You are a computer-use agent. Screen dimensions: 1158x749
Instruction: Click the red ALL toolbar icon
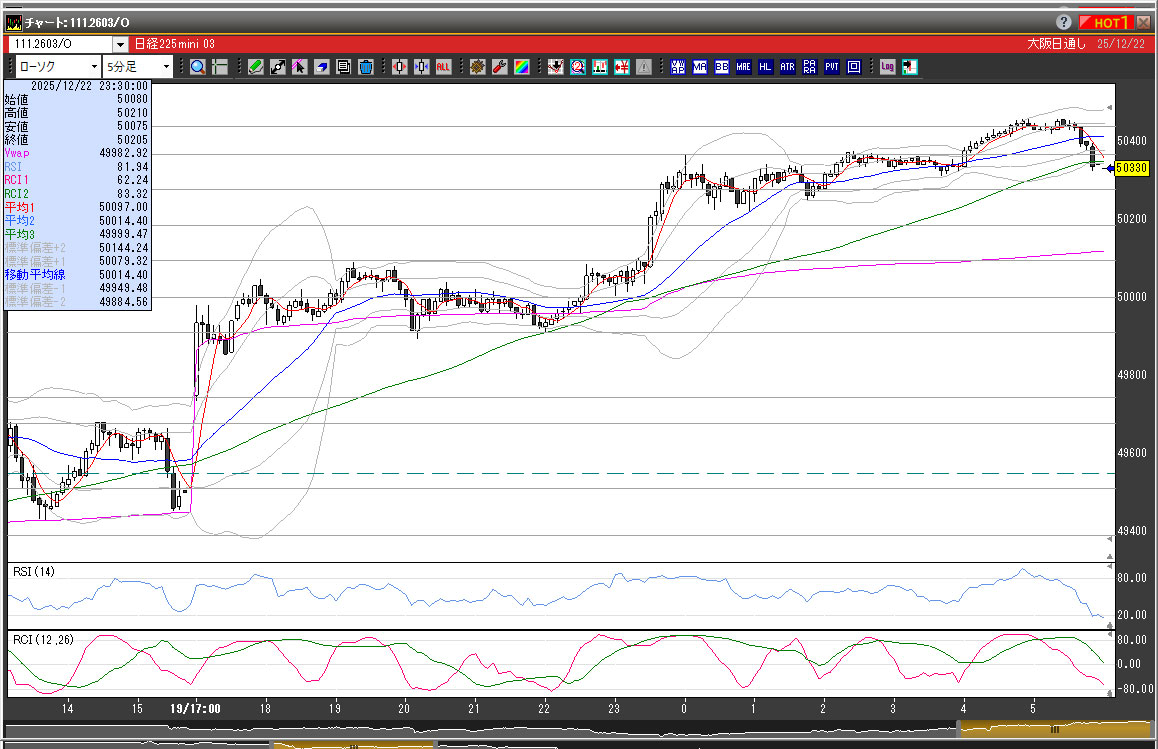443,67
